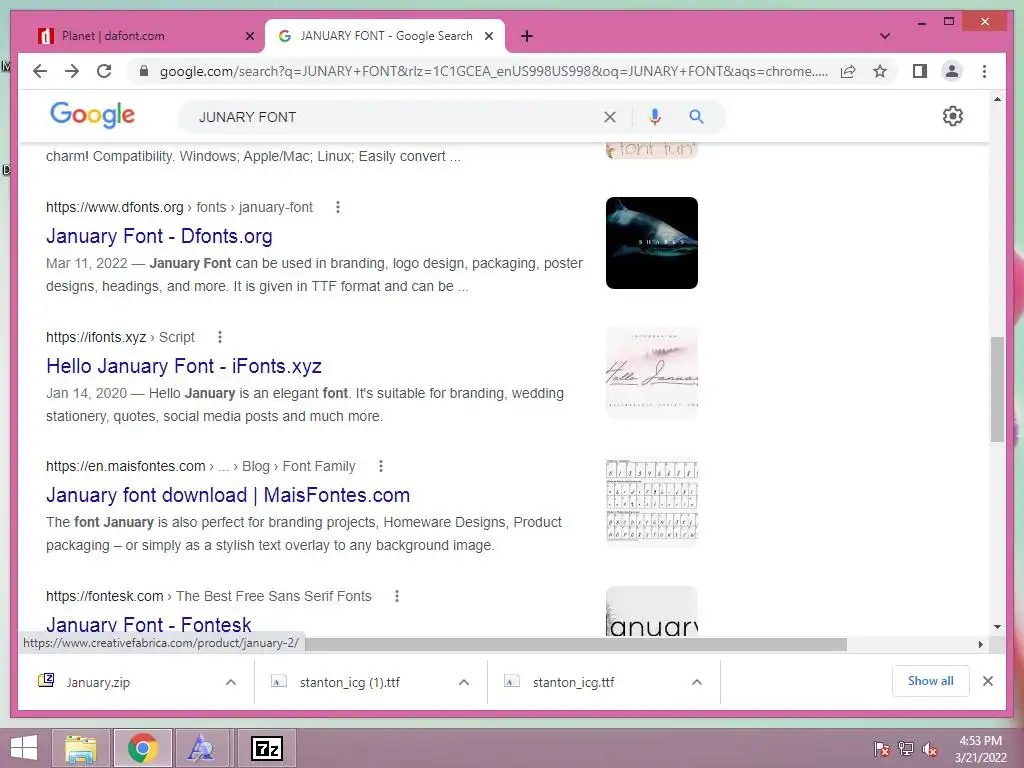The width and height of the screenshot is (1024, 768).
Task: Click scroll right arrow
Action: [980, 645]
